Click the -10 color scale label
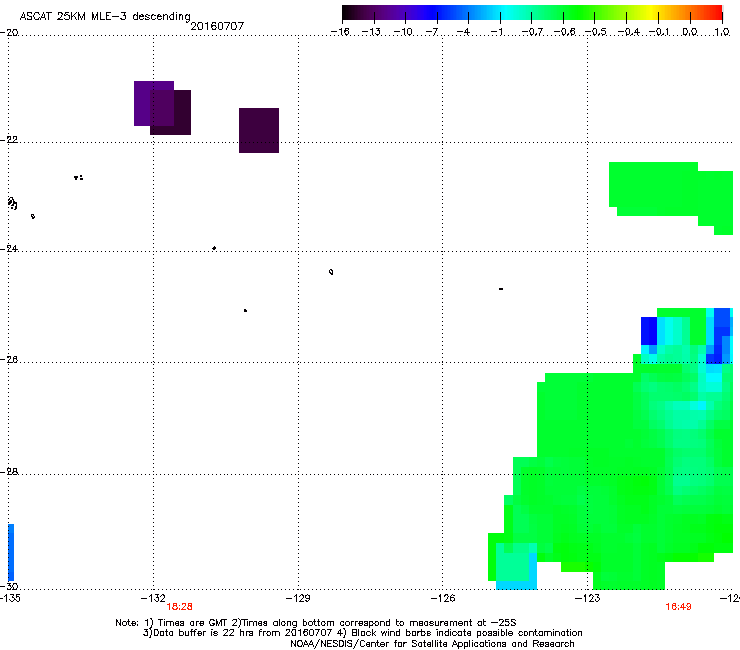Screen dimensions: 740x650 tap(403, 32)
